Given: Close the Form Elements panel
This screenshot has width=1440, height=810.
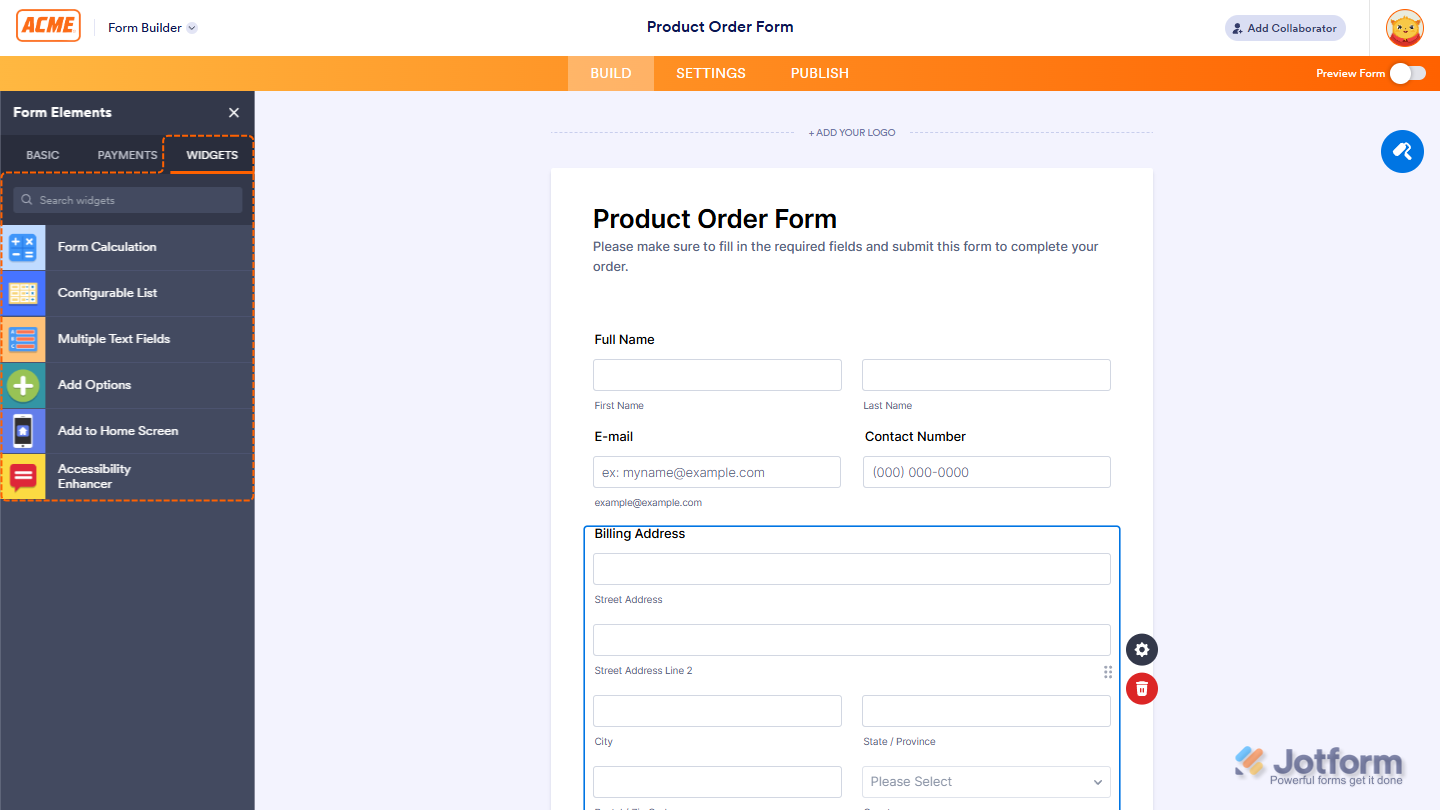Looking at the screenshot, I should click(x=233, y=112).
